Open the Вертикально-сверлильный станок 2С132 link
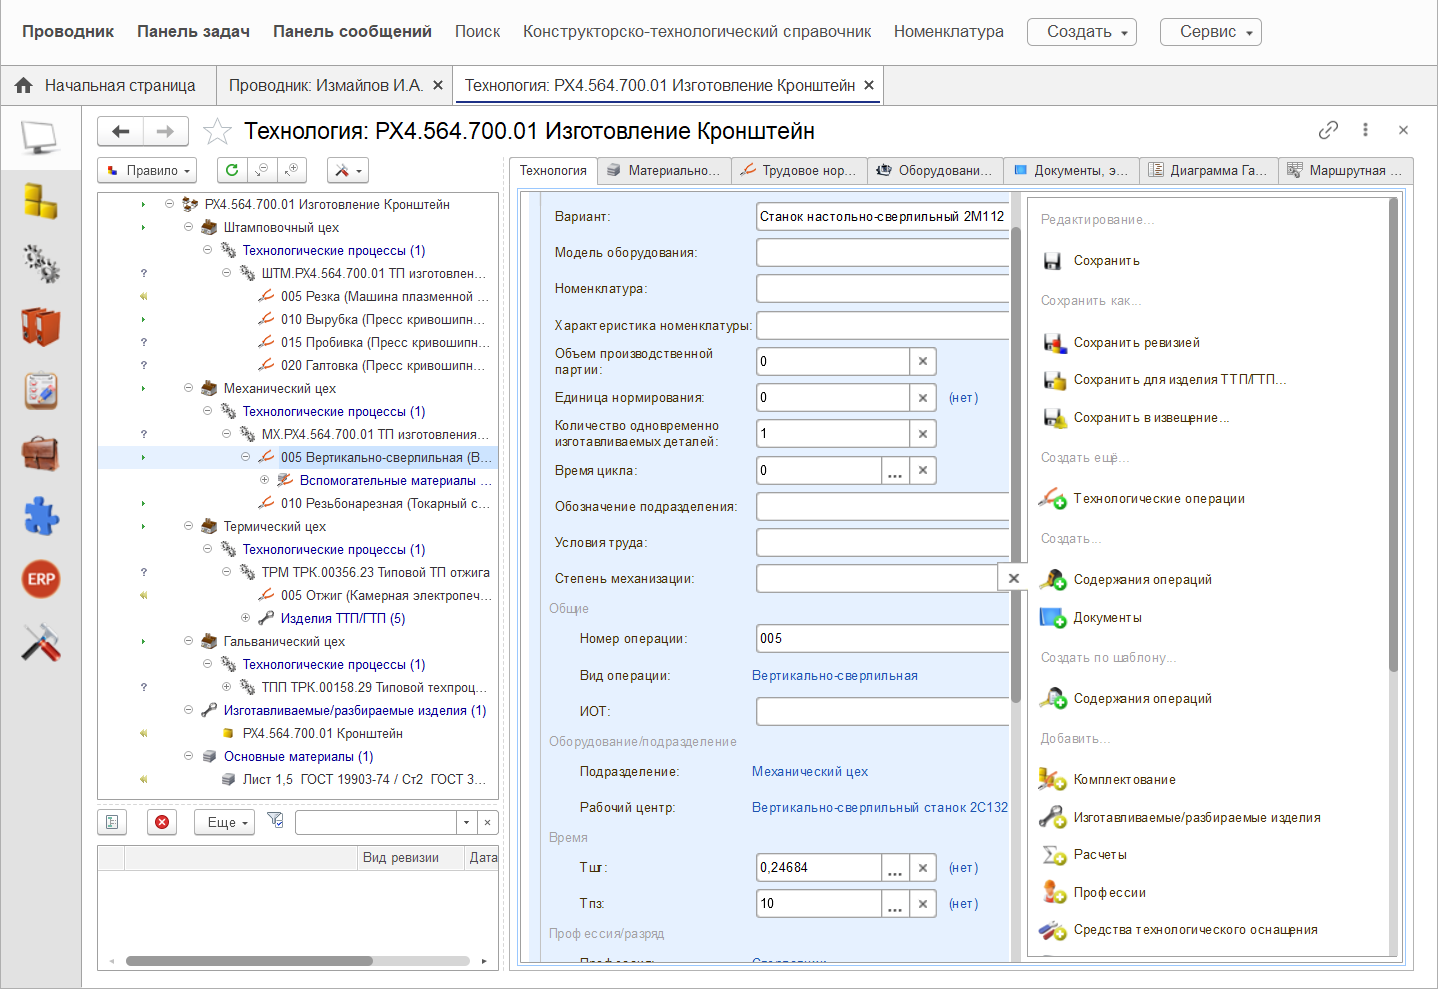 pos(880,808)
